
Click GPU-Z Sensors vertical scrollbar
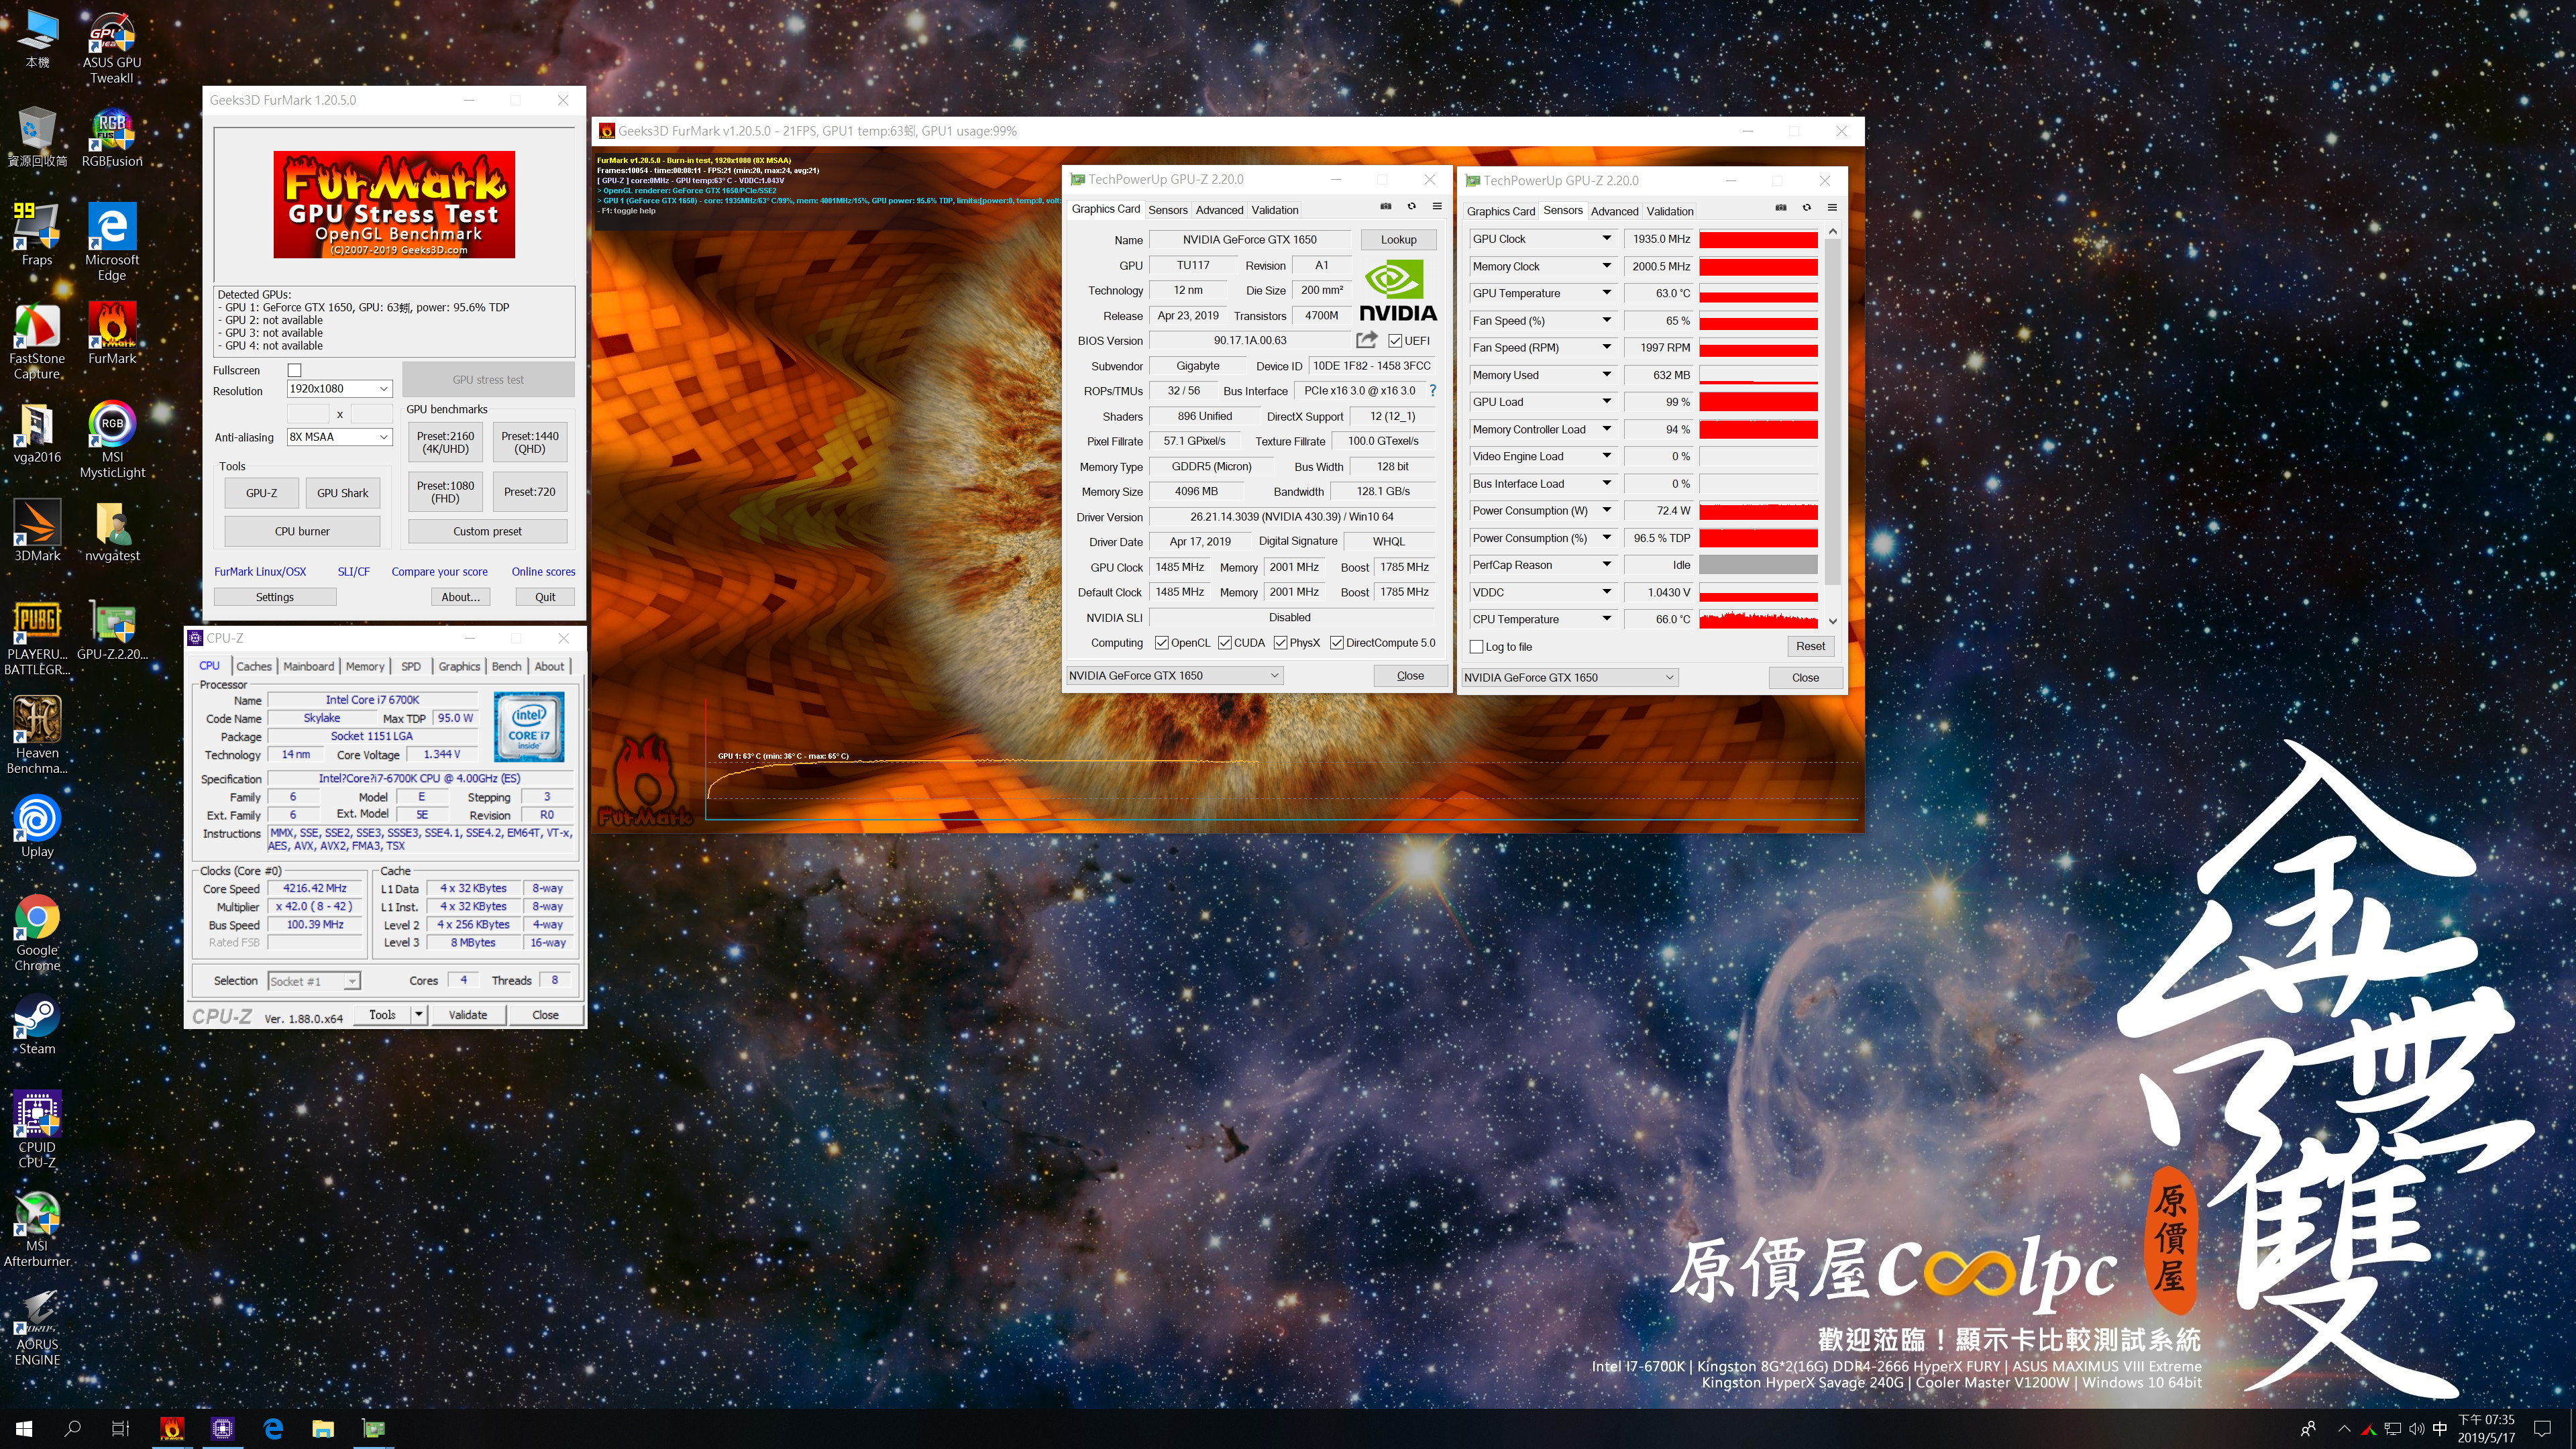tap(1832, 426)
